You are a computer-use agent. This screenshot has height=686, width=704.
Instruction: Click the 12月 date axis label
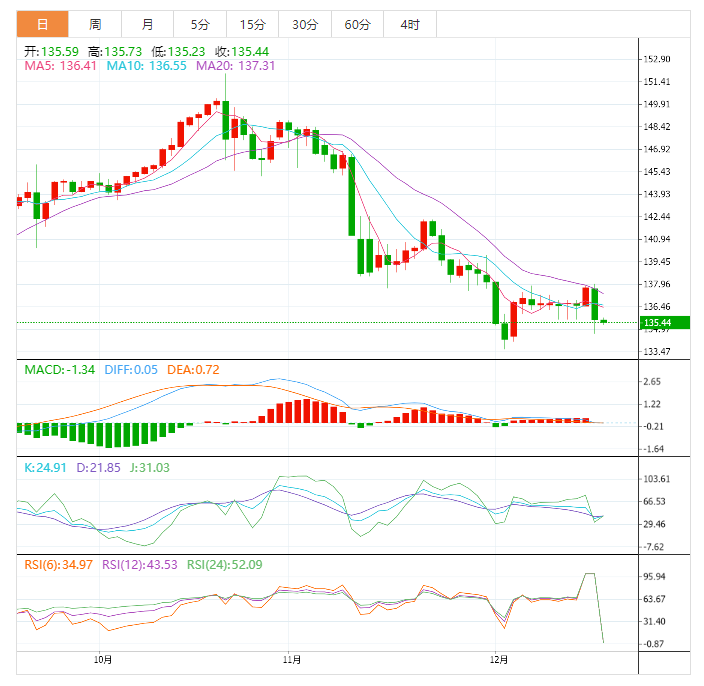click(499, 660)
